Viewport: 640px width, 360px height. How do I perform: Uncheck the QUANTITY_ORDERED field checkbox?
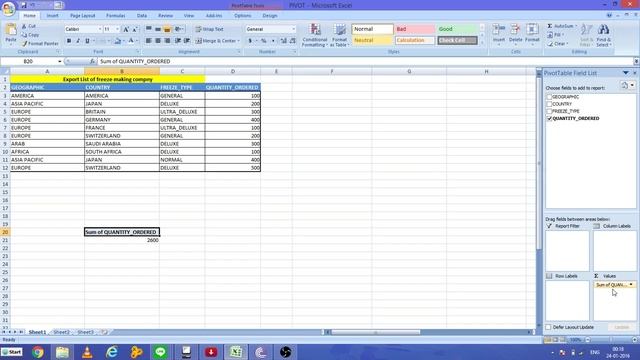[549, 118]
